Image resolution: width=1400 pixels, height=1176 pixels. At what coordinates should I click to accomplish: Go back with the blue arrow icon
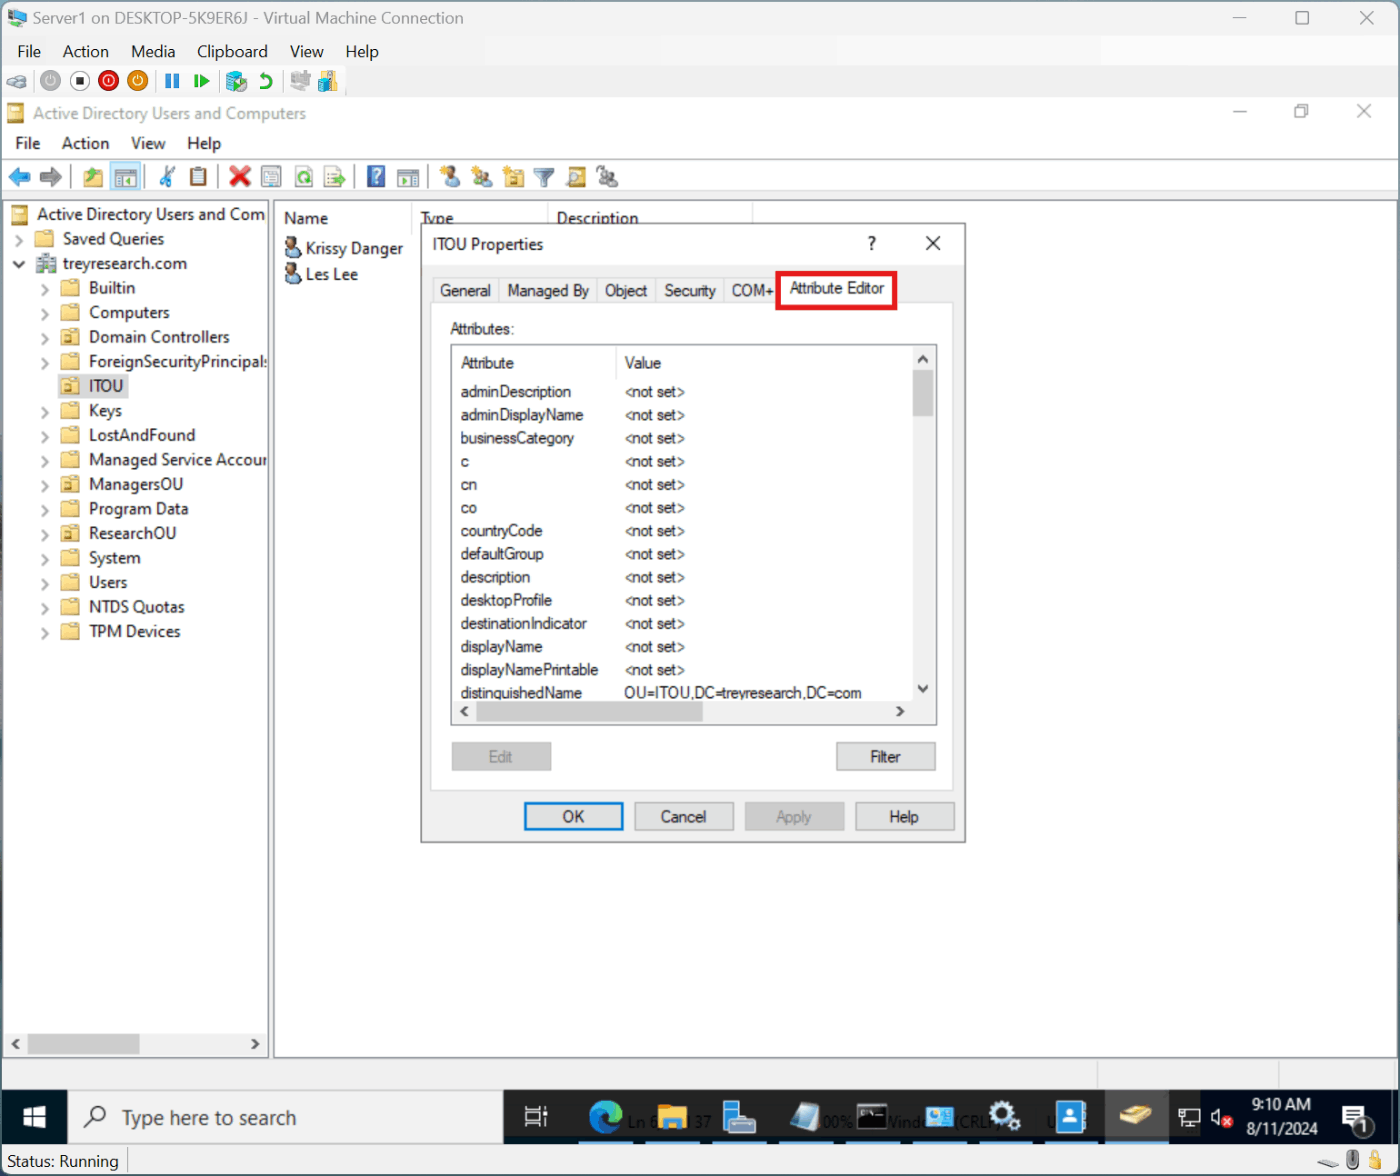click(20, 178)
